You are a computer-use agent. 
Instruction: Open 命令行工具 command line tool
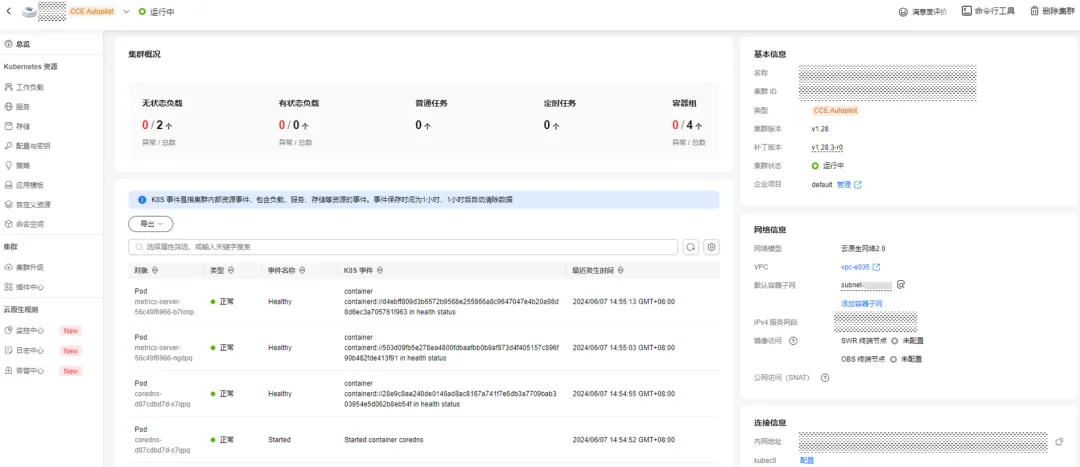[x=988, y=11]
